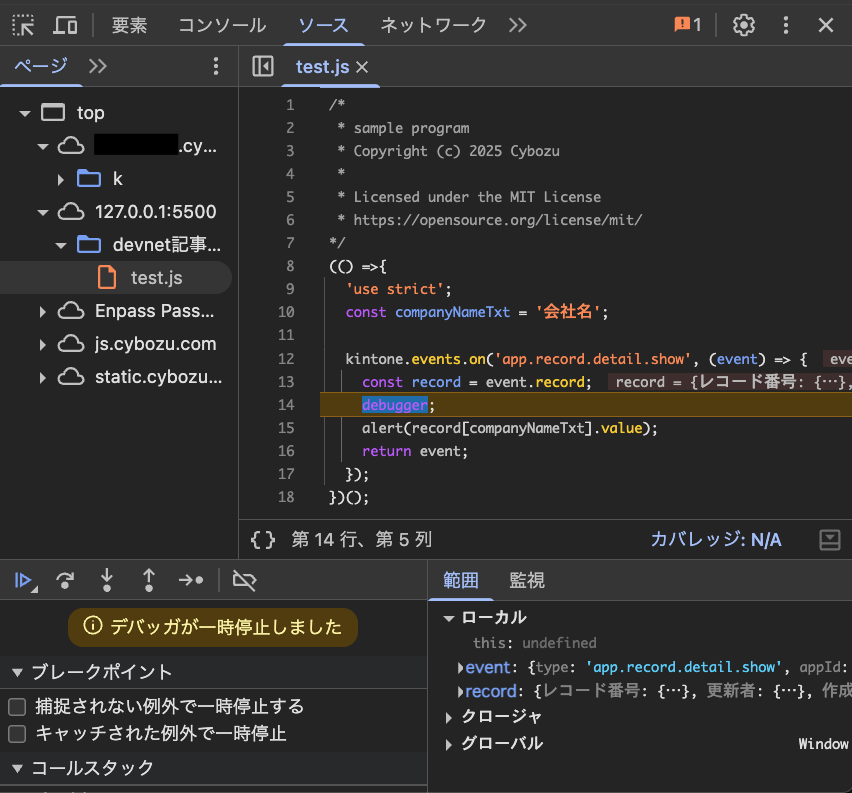852x793 pixels.
Task: Expand the Enpass Pass... node
Action: point(42,311)
